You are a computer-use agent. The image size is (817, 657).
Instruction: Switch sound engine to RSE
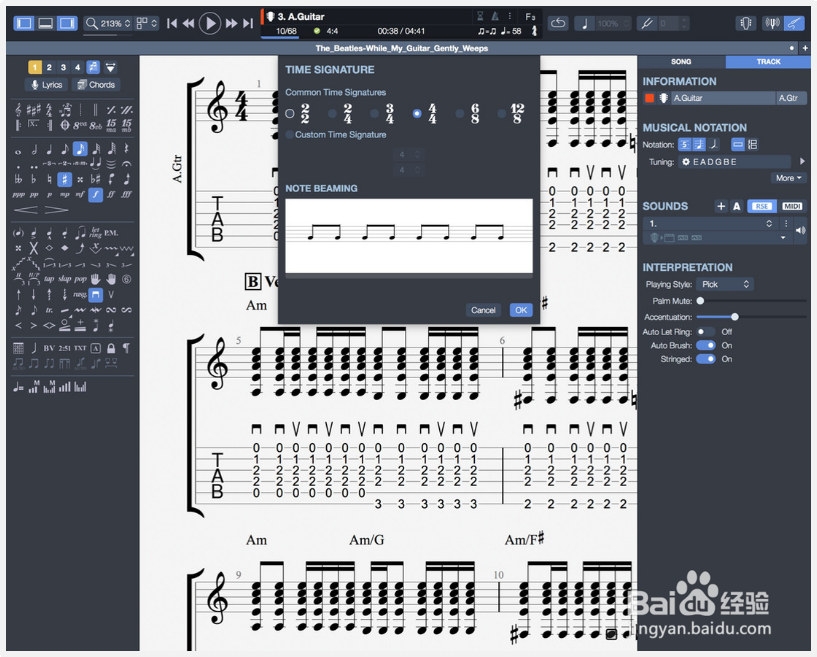tap(762, 206)
